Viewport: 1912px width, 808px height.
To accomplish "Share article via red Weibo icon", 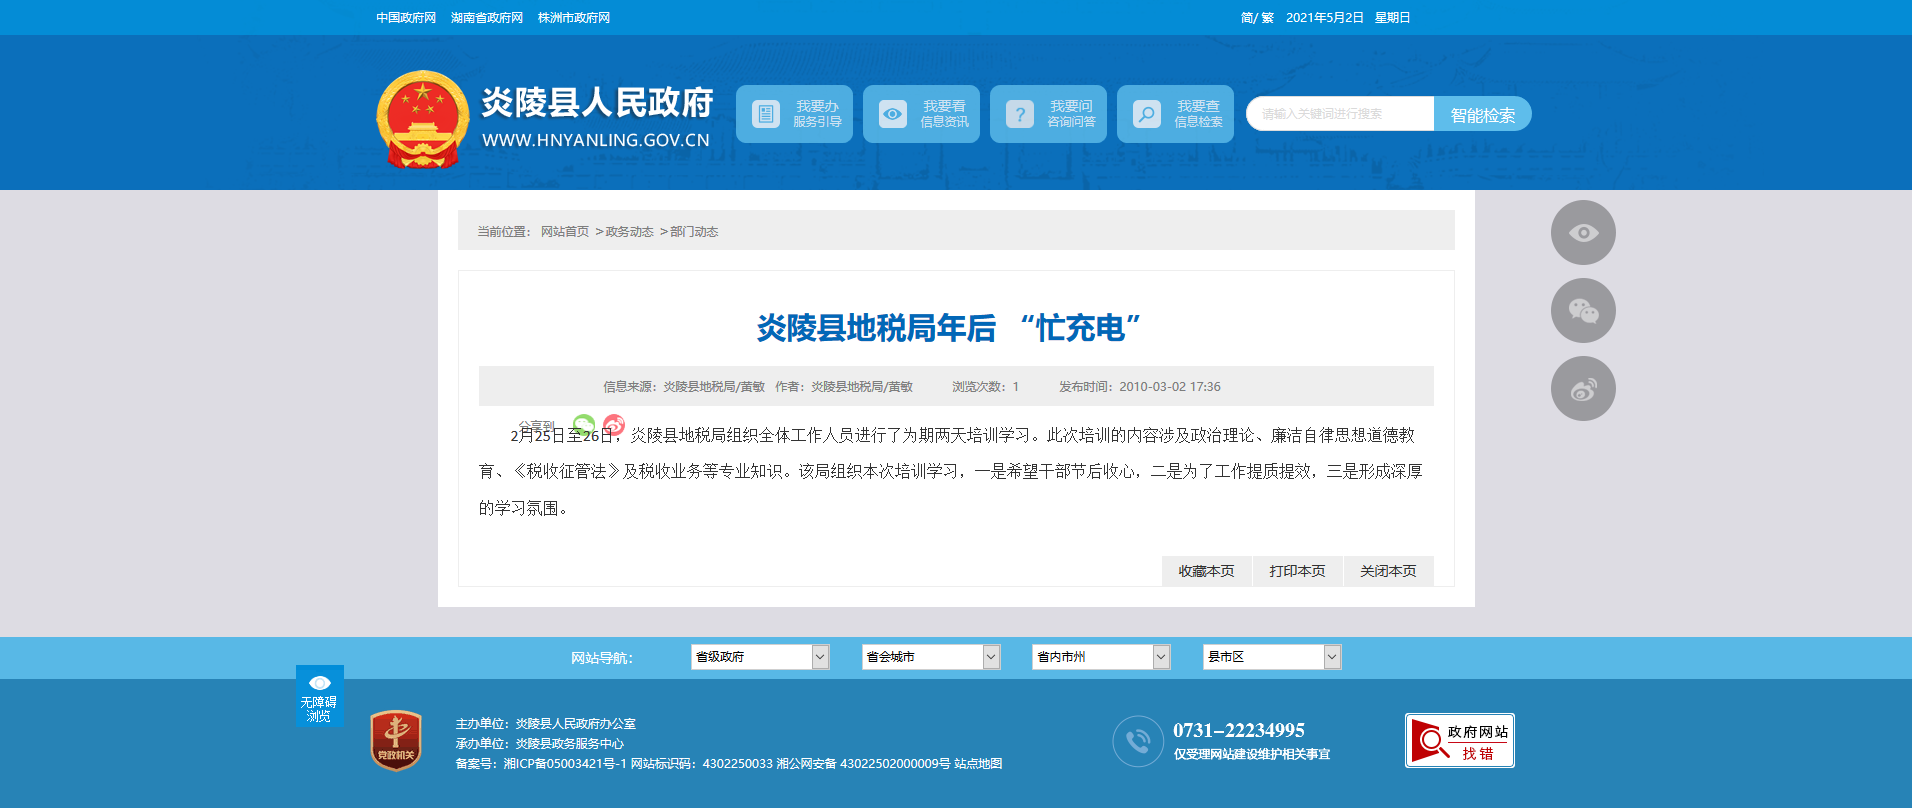I will click(614, 425).
